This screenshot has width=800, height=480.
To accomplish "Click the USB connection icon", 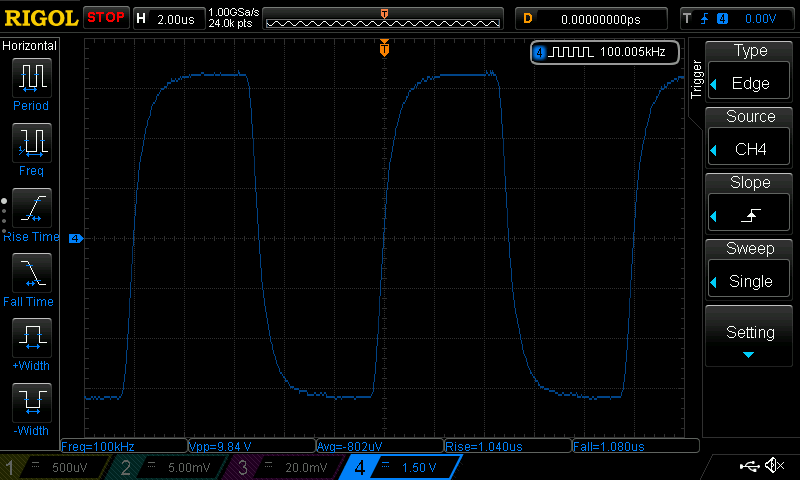I will point(749,465).
